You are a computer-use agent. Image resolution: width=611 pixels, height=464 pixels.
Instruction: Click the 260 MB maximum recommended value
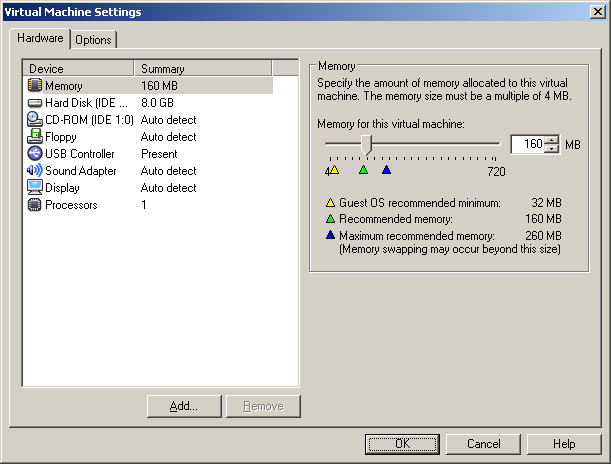pos(543,236)
